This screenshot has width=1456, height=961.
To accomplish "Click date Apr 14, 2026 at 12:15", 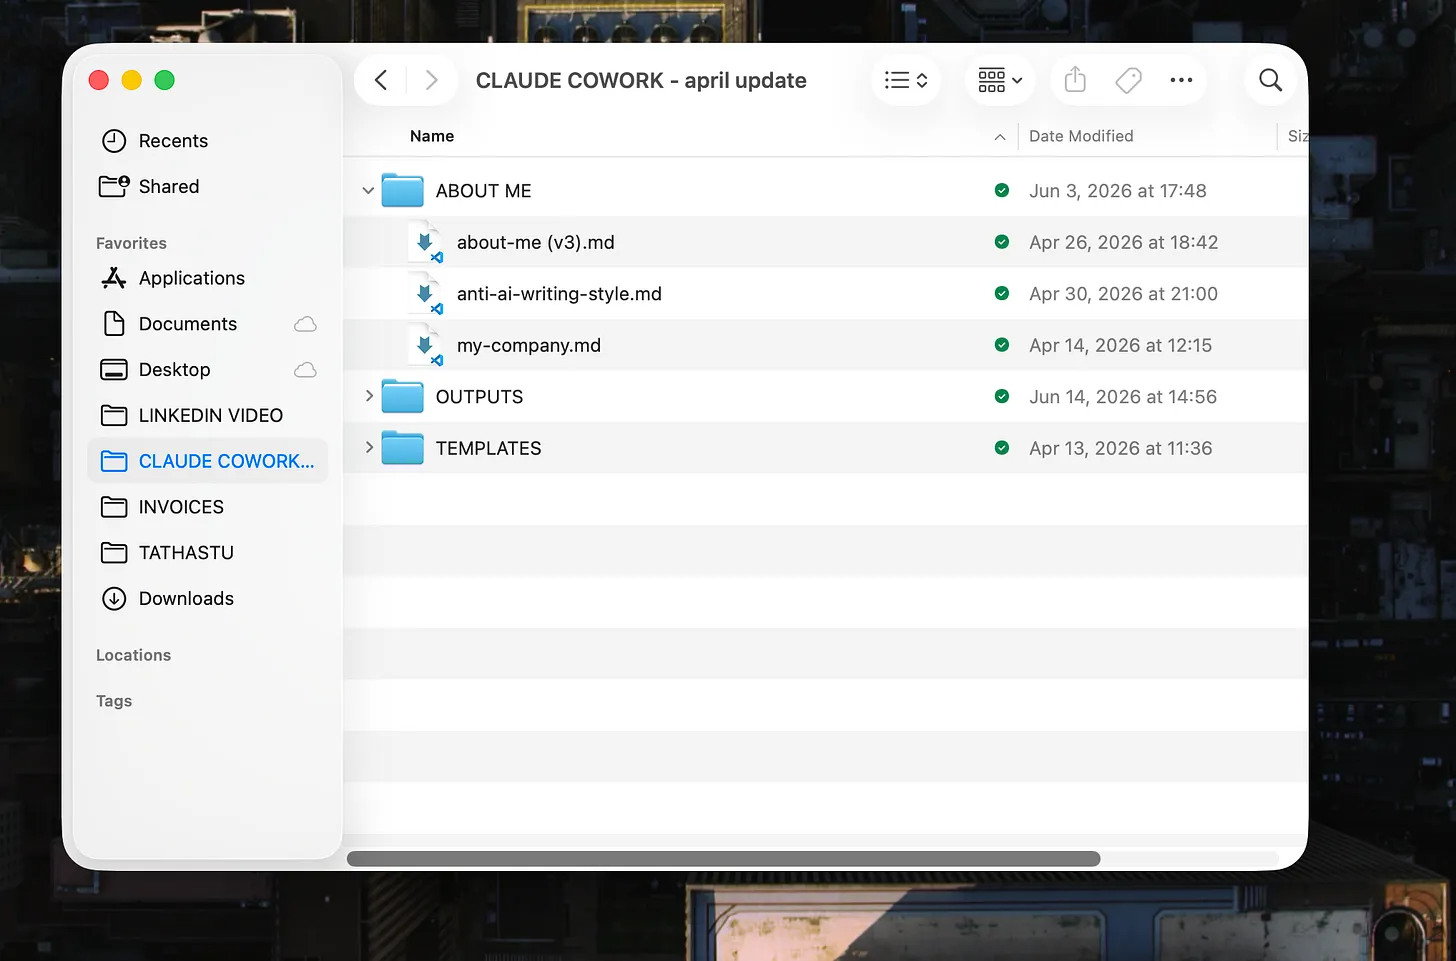I will [1120, 345].
